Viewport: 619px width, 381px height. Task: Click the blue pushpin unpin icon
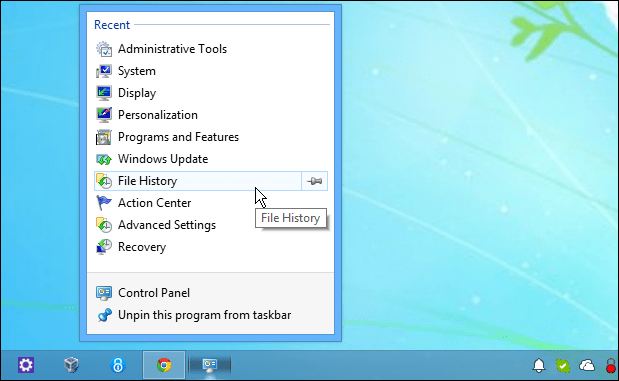104,315
